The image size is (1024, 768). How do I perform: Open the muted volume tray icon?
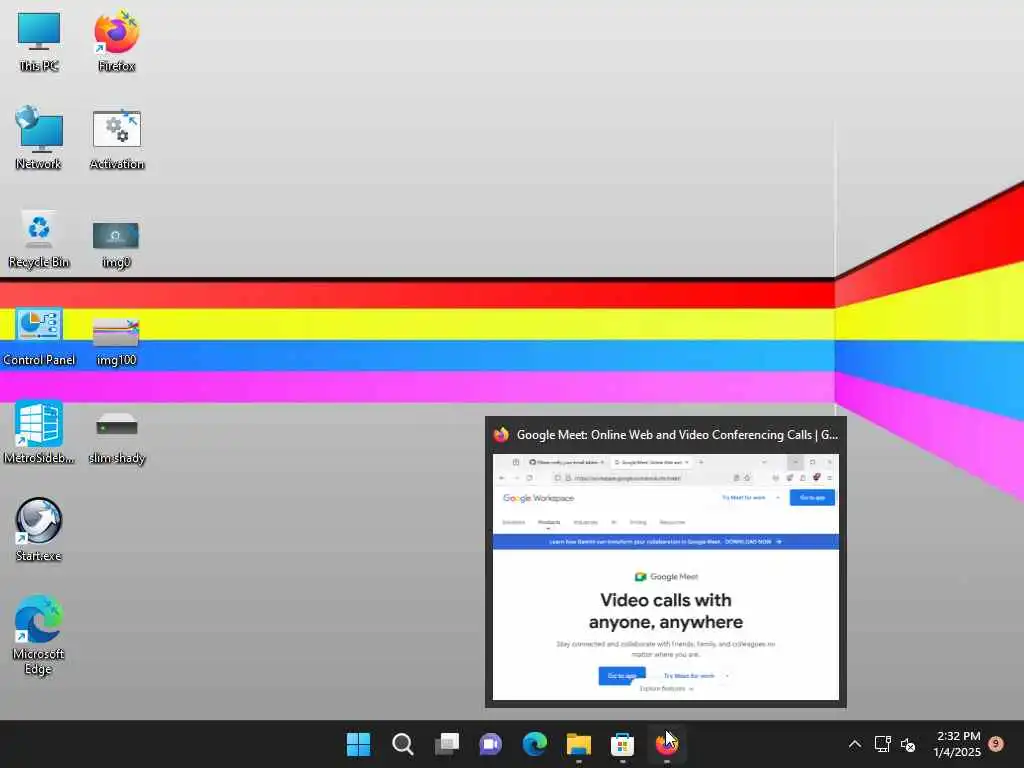click(908, 744)
